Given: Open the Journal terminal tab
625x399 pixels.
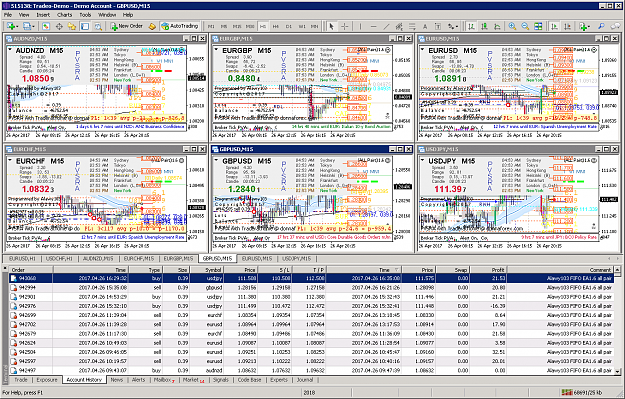Looking at the screenshot, I should tap(305, 380).
